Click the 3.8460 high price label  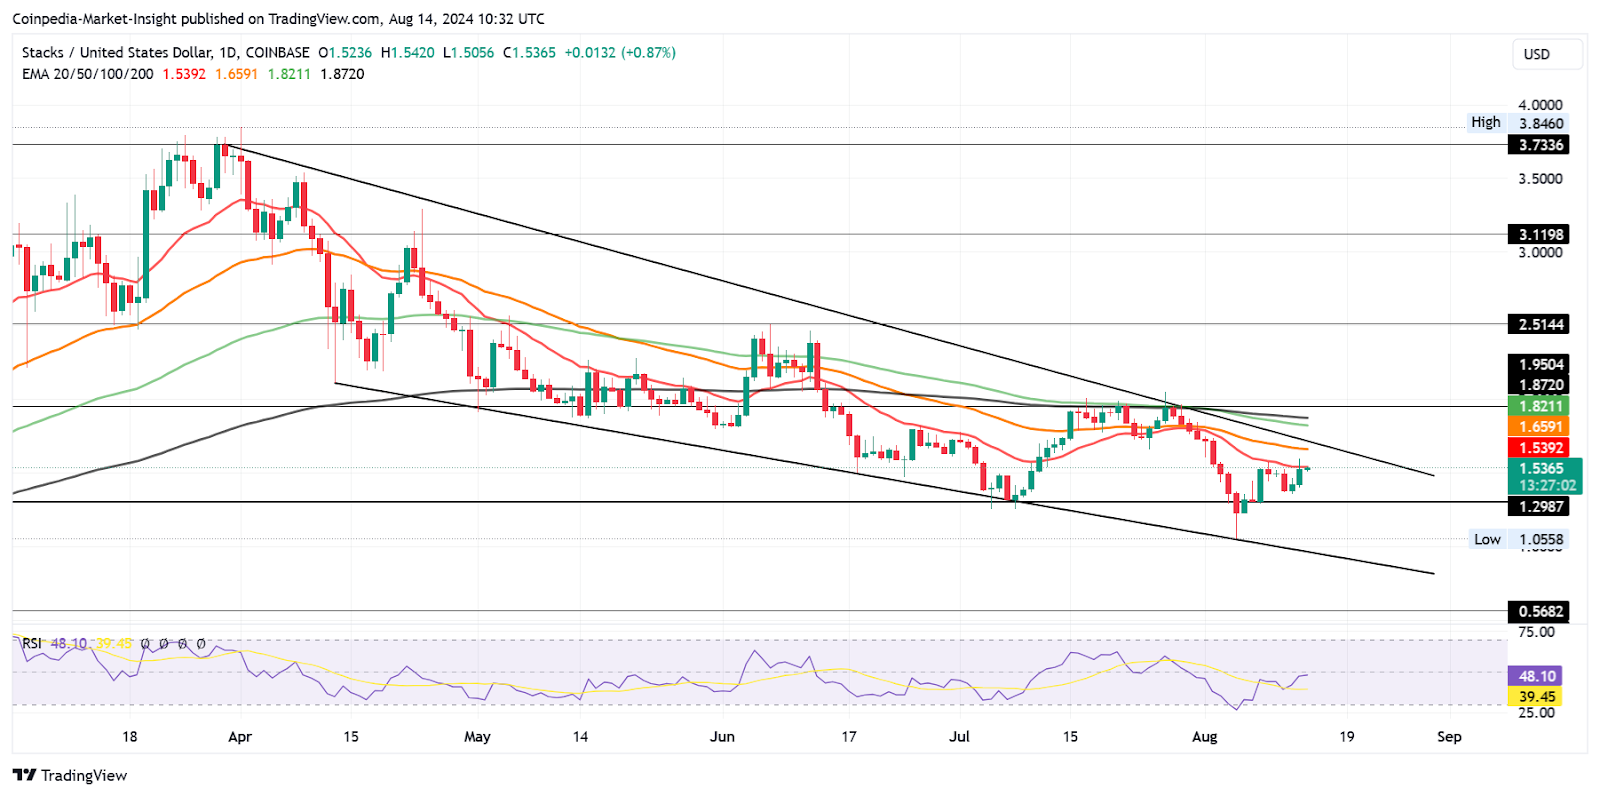point(1541,124)
